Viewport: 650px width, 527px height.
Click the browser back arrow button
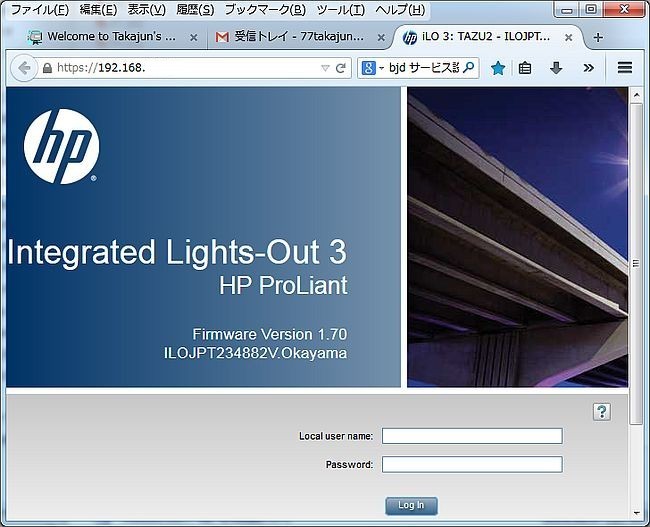(x=24, y=68)
